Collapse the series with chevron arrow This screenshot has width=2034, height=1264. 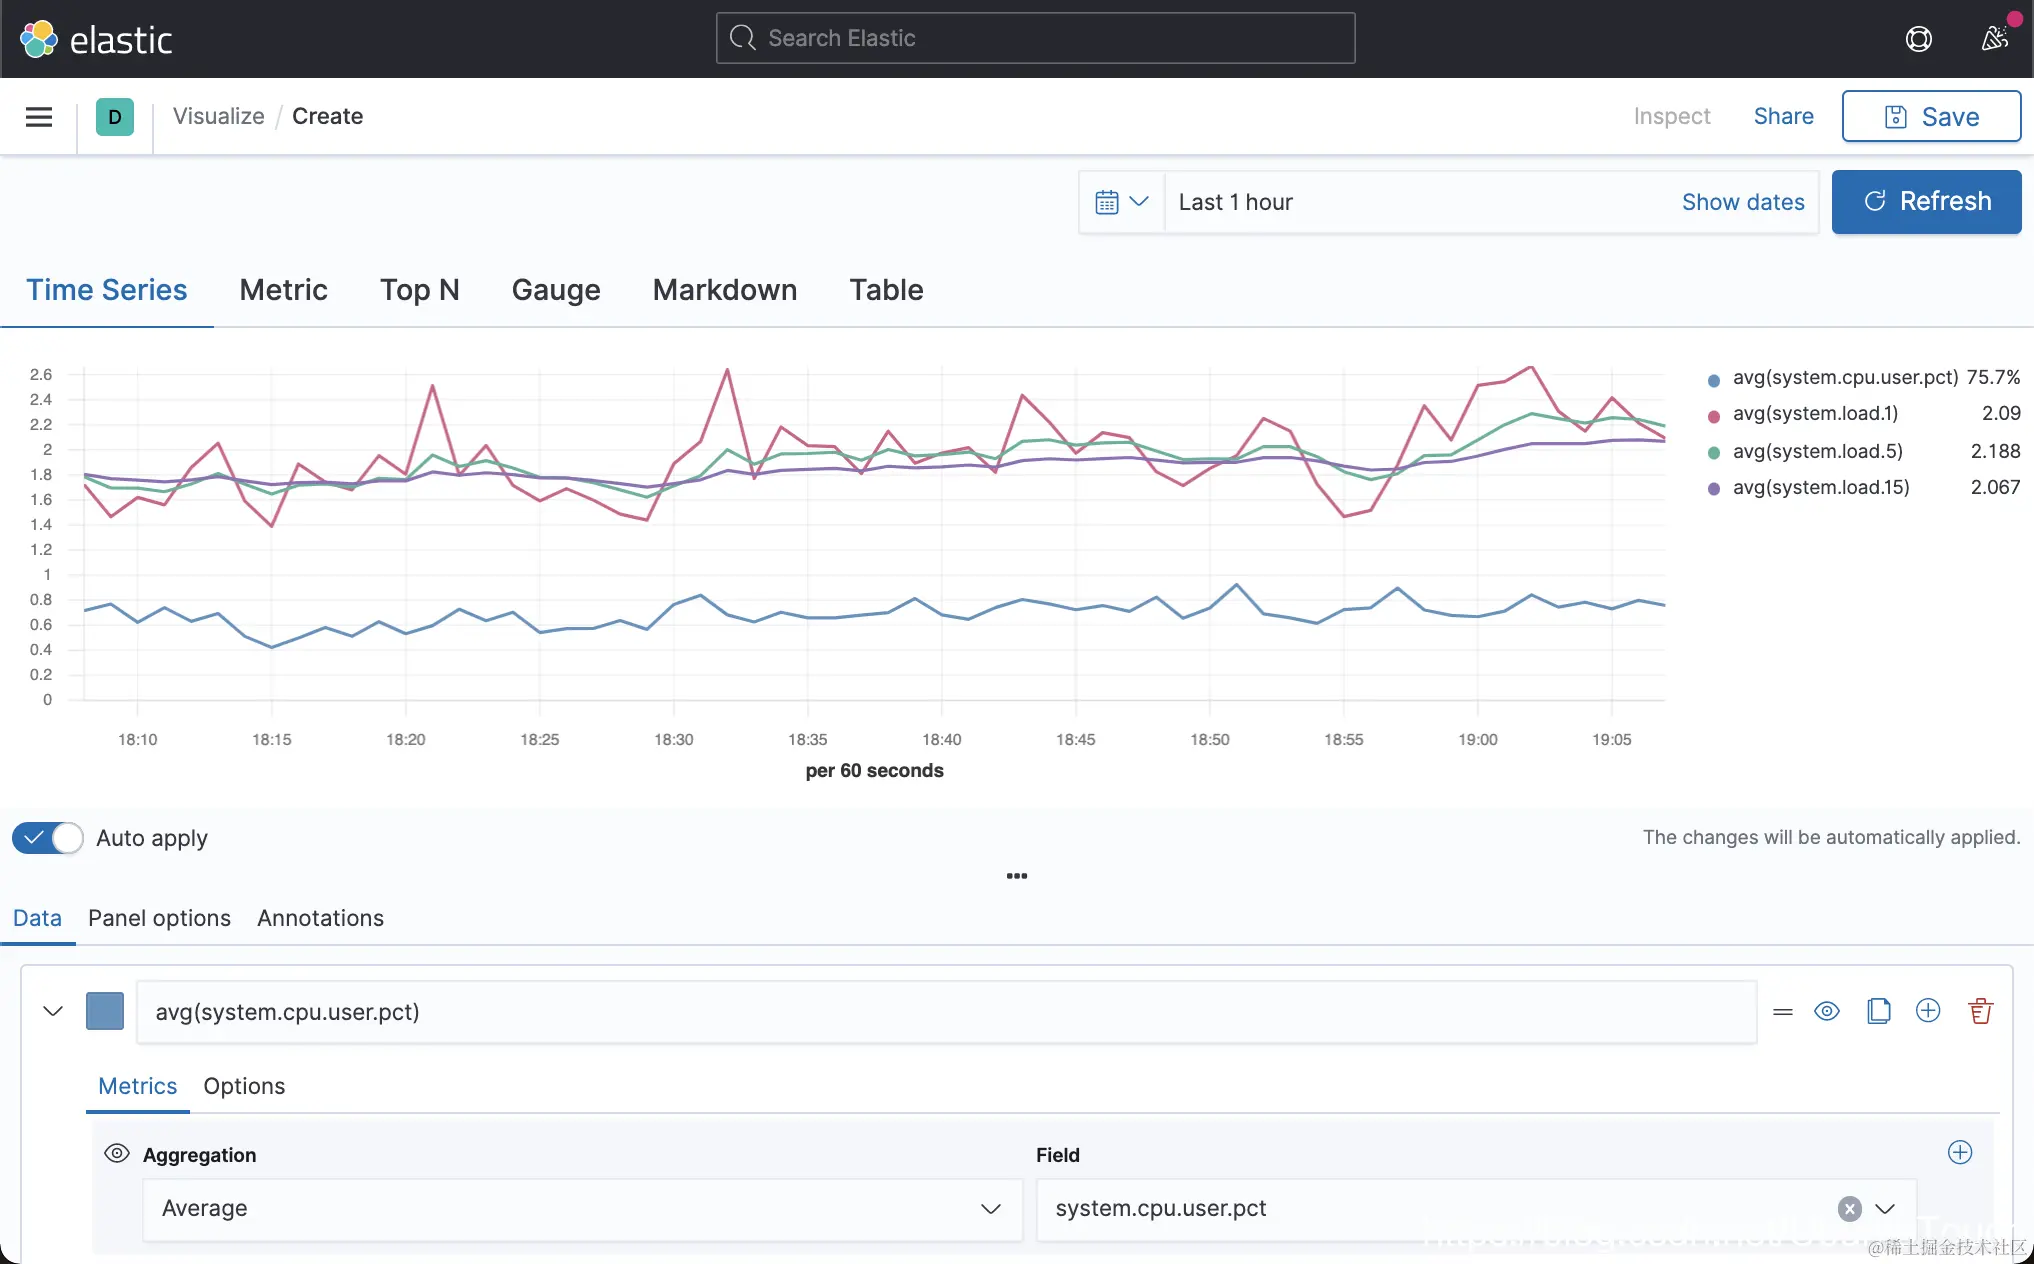(x=53, y=1011)
